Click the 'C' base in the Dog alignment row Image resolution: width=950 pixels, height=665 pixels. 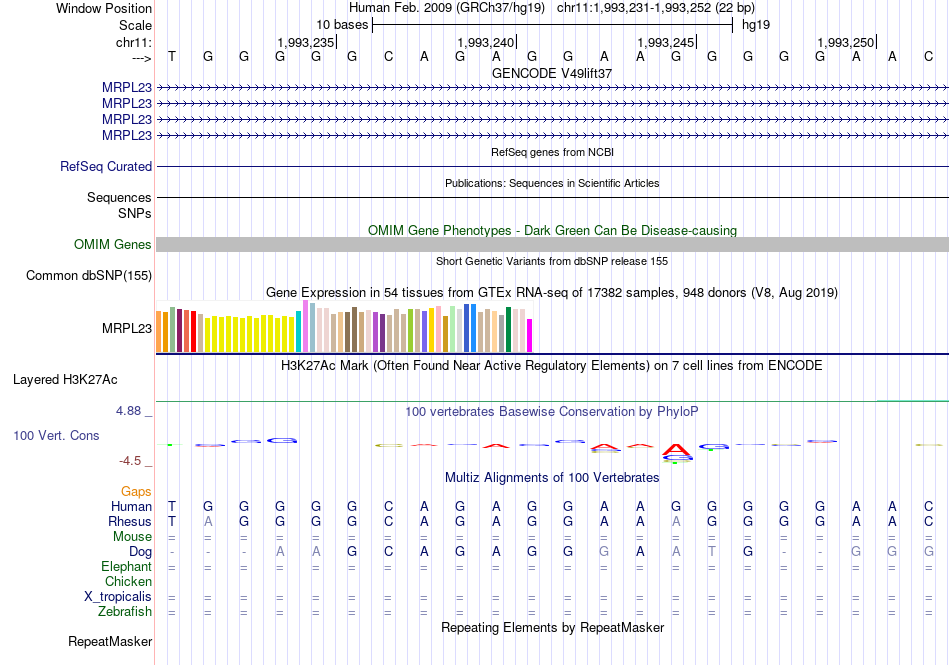388,552
